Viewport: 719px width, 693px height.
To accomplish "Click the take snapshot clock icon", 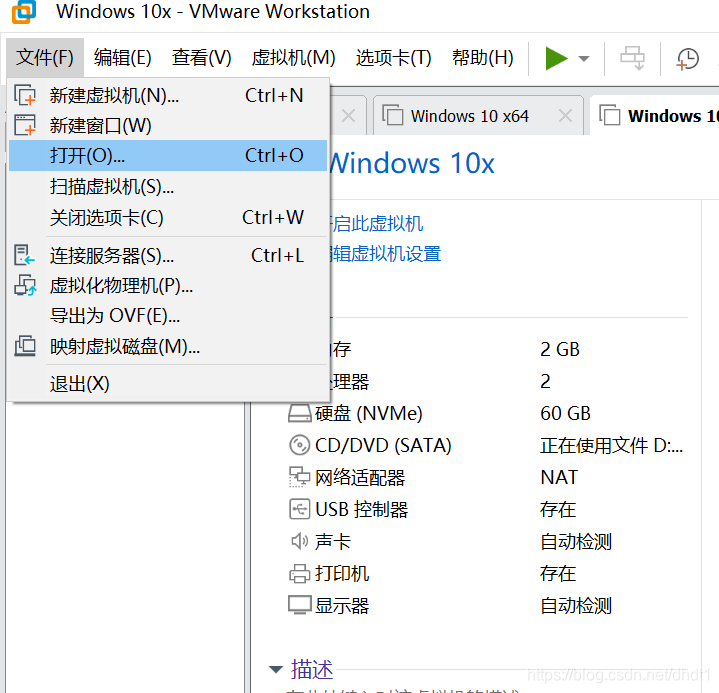I will click(x=687, y=59).
